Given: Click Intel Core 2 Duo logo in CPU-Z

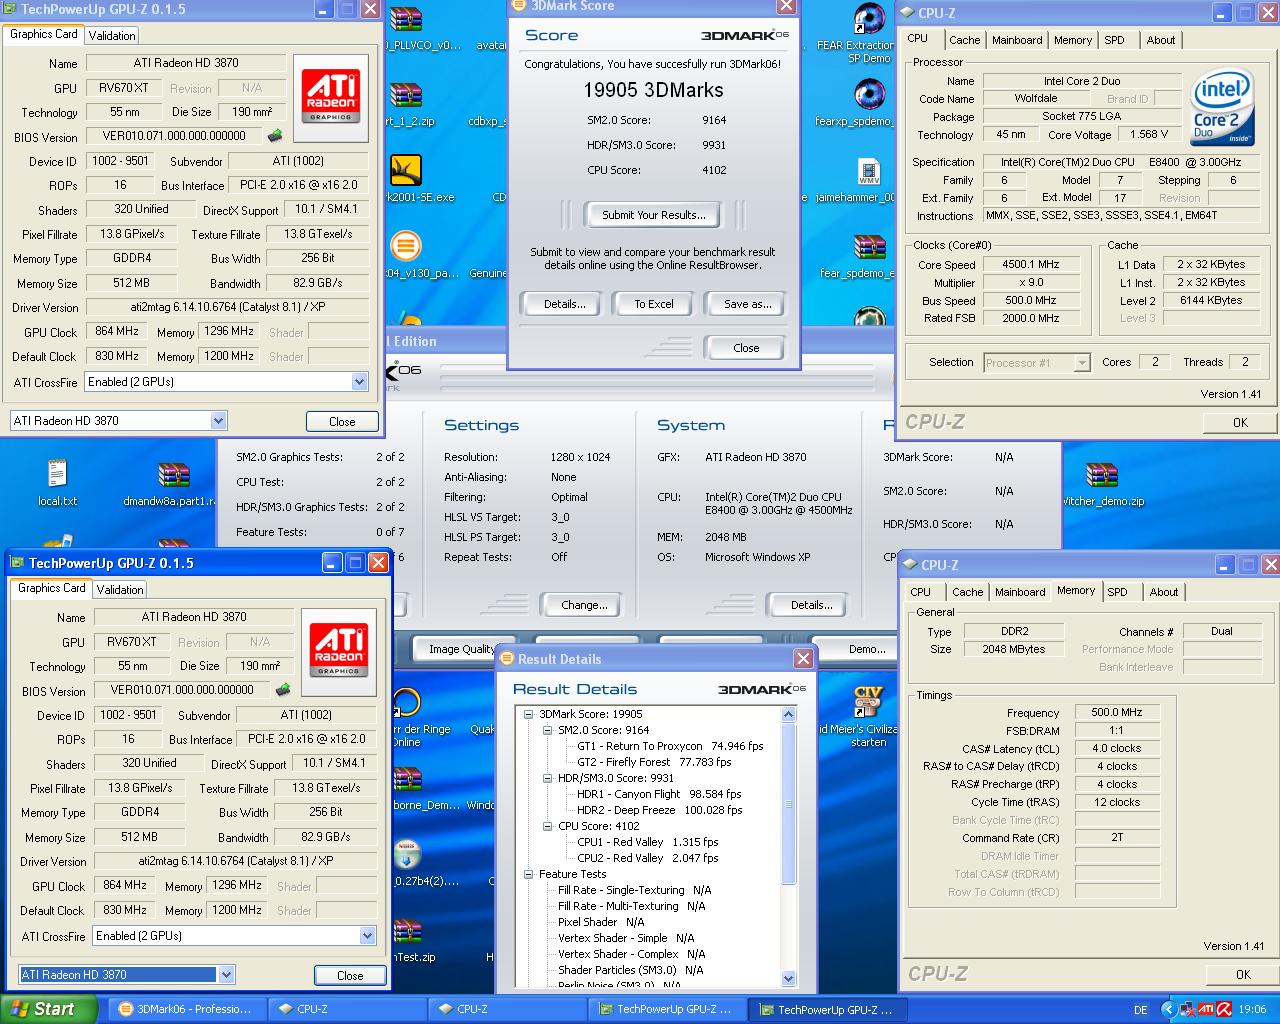Looking at the screenshot, I should [1222, 107].
